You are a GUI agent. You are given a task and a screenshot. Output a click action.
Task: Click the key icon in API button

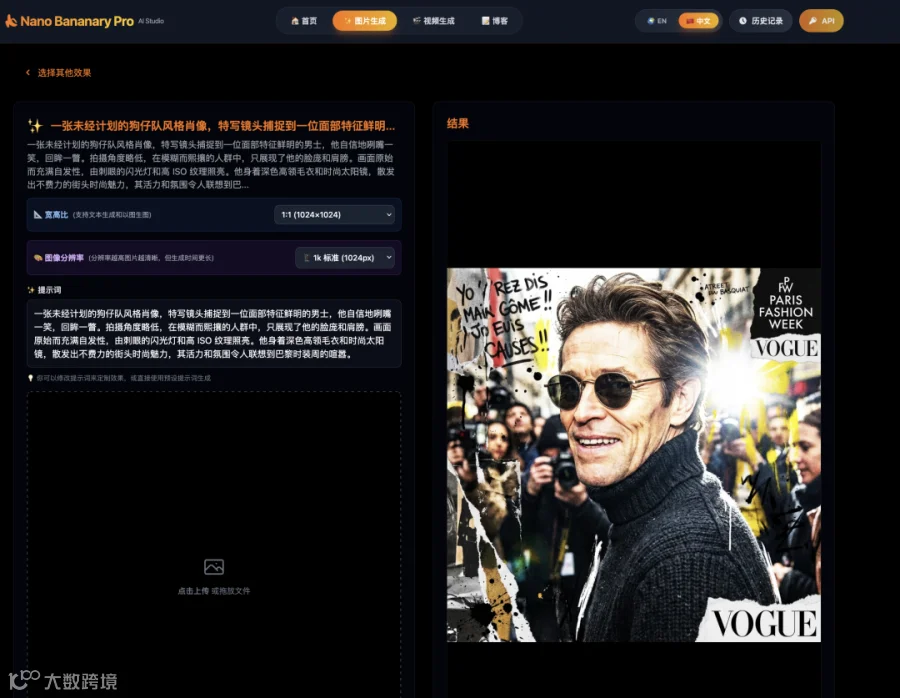pos(813,21)
